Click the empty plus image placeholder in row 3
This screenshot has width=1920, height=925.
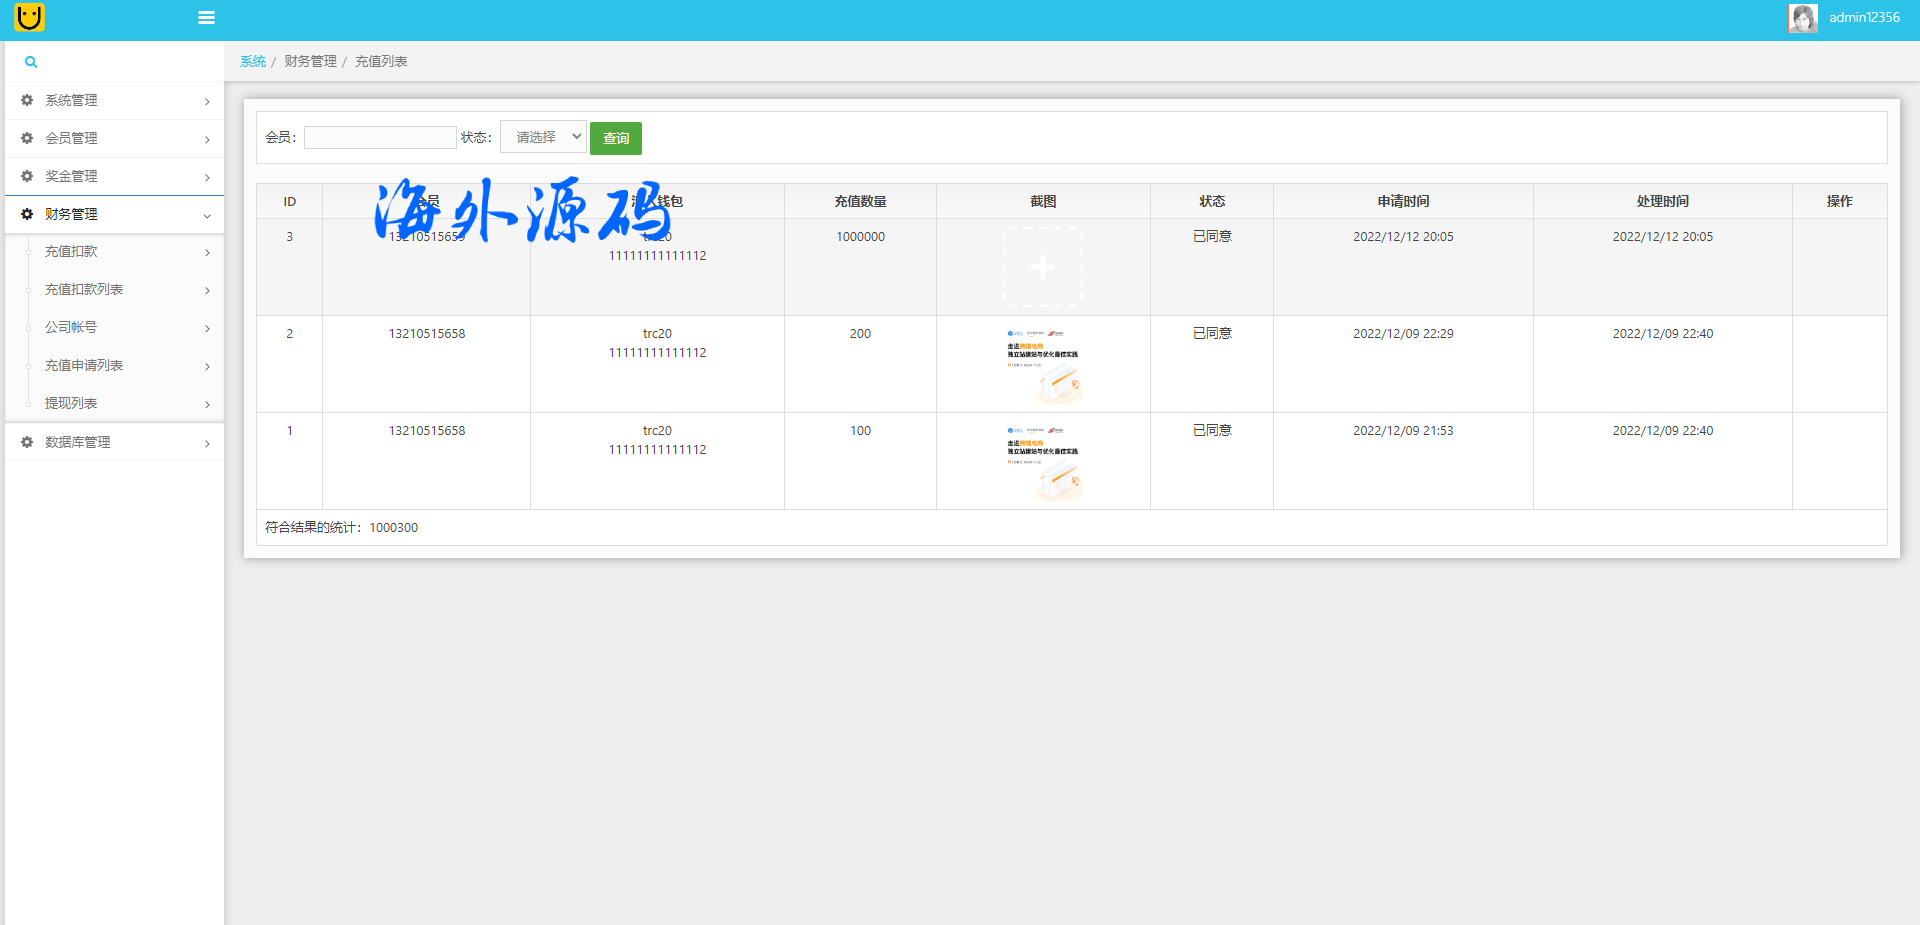tap(1043, 267)
